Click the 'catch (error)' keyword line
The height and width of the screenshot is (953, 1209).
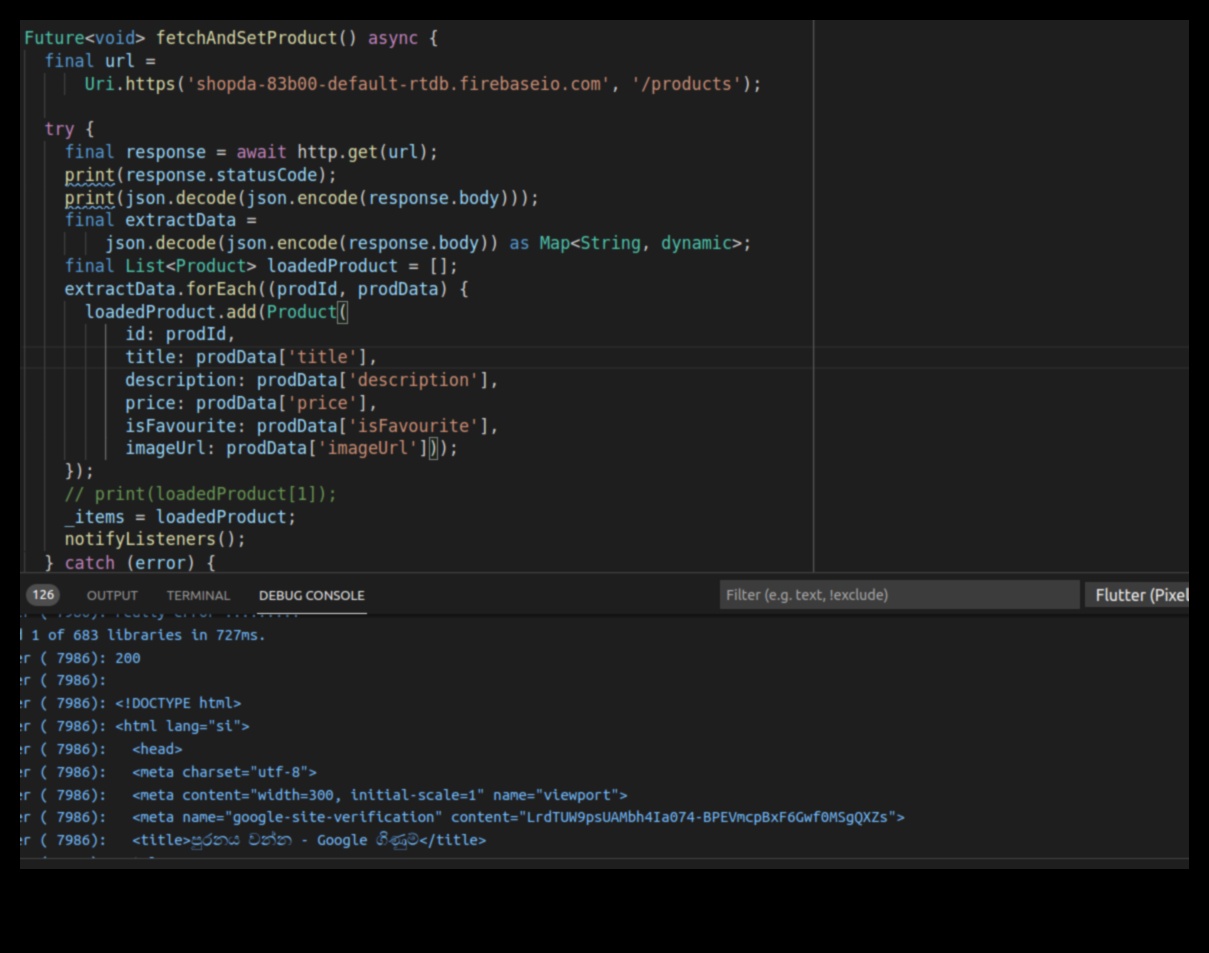click(x=130, y=563)
